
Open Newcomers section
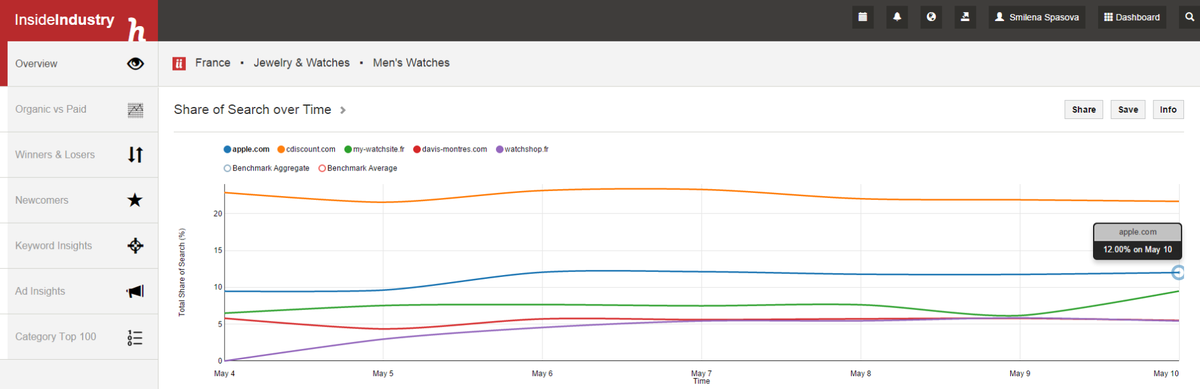(79, 200)
